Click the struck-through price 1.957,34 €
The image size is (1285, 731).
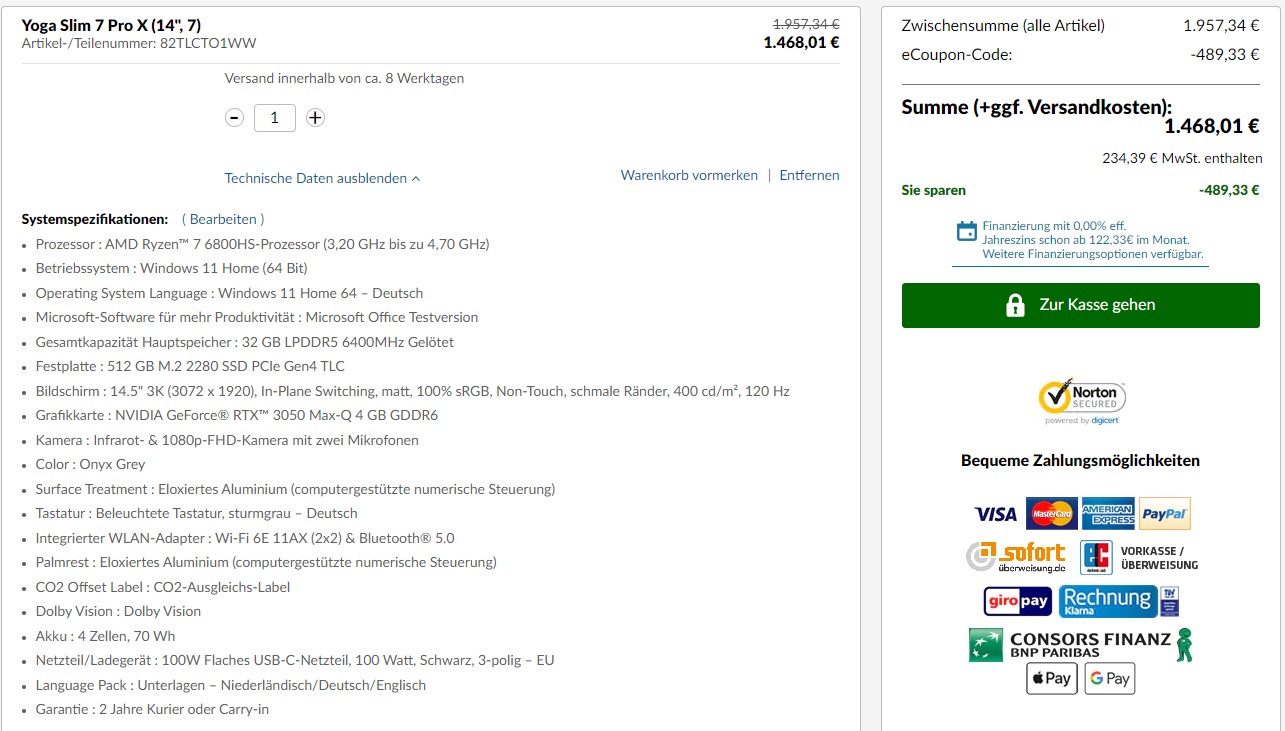806,24
